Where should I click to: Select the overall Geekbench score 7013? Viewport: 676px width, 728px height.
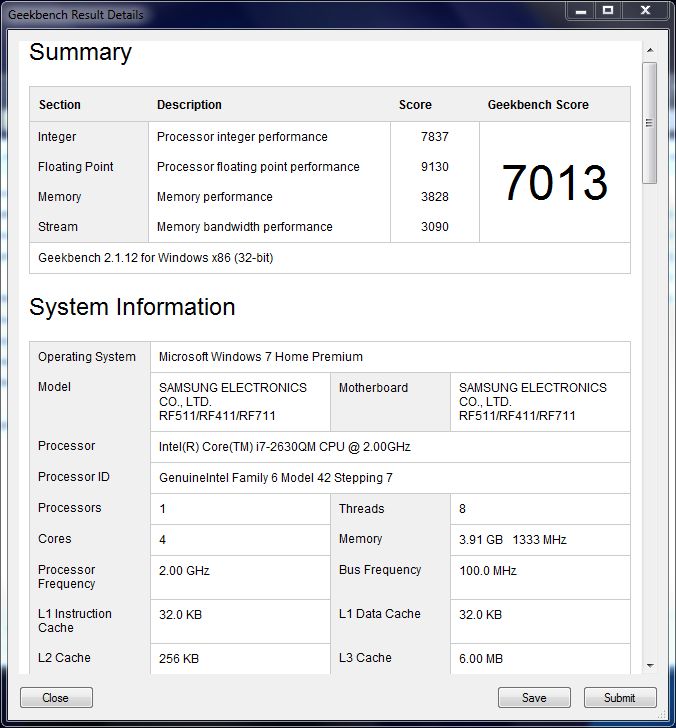555,182
